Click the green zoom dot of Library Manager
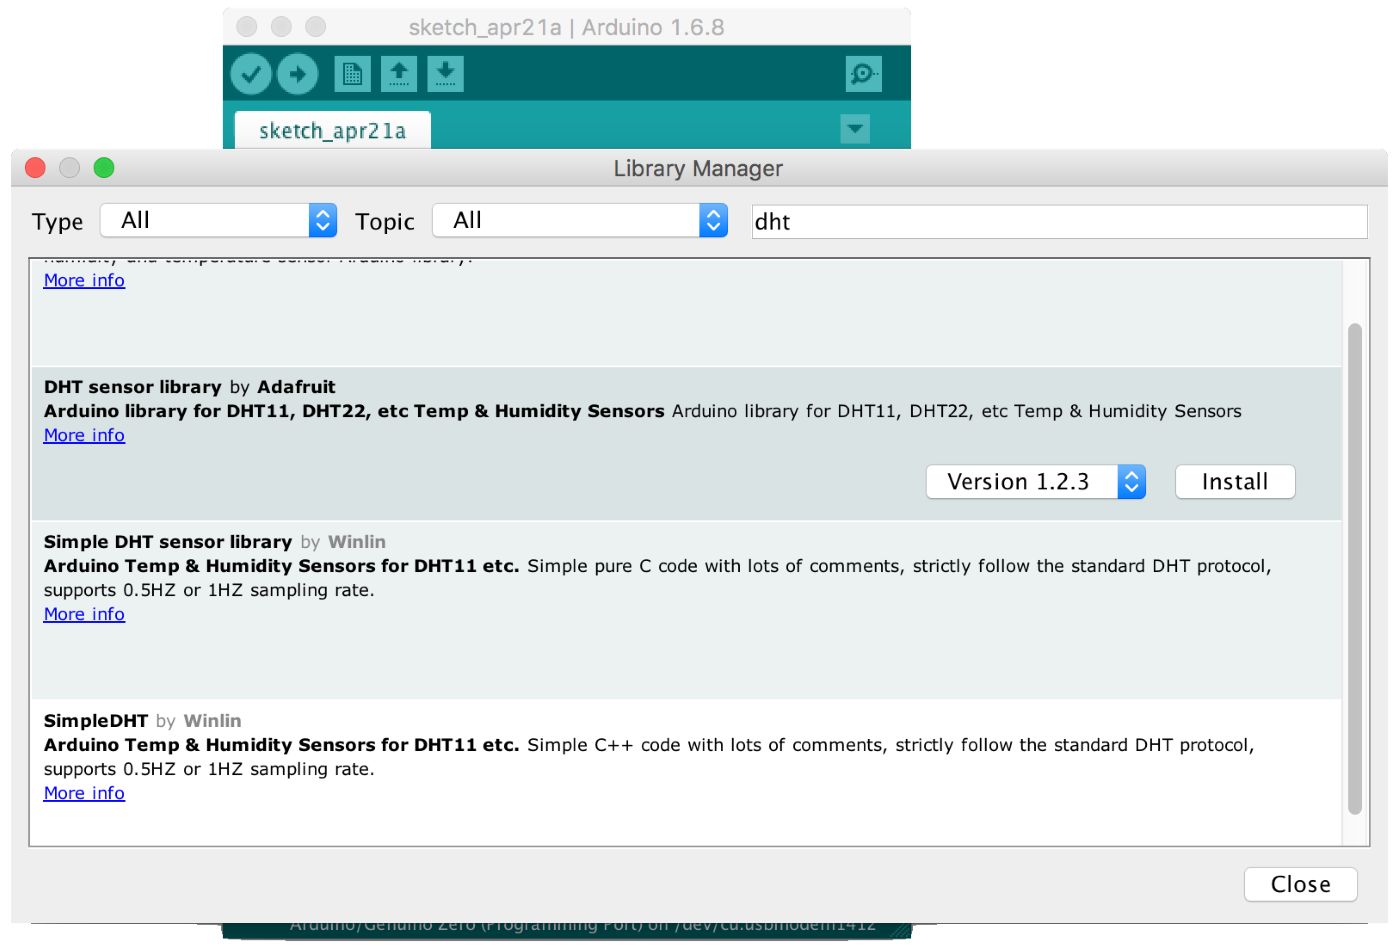The height and width of the screenshot is (949, 1400). tap(104, 168)
